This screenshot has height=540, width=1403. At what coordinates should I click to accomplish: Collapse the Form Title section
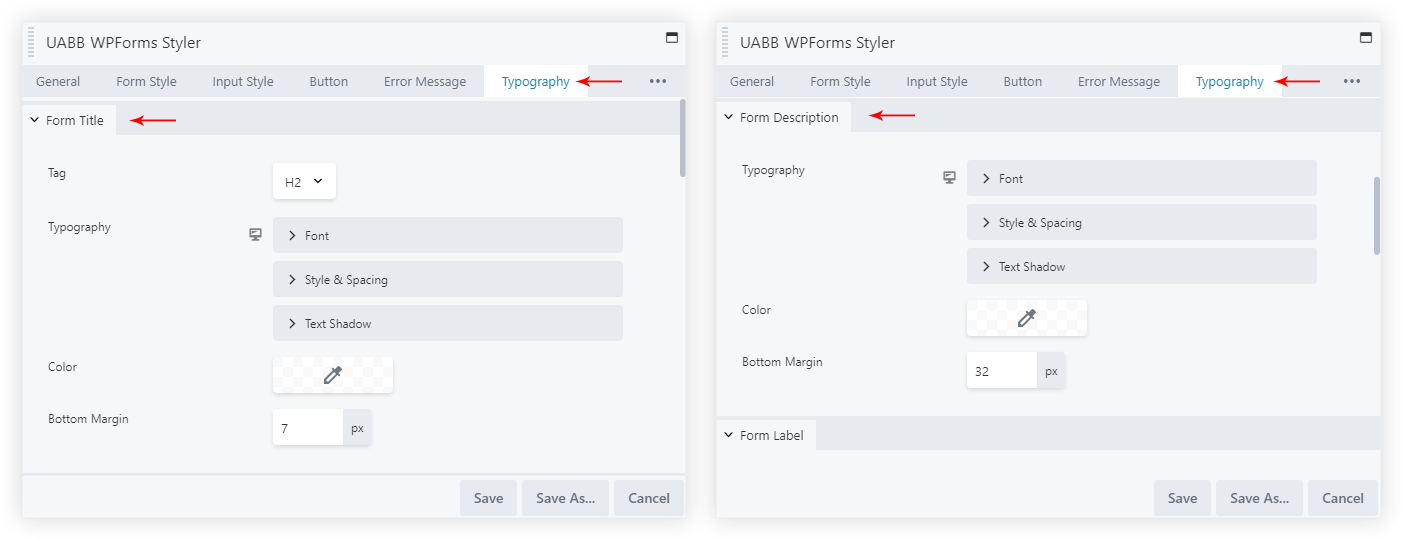[68, 120]
